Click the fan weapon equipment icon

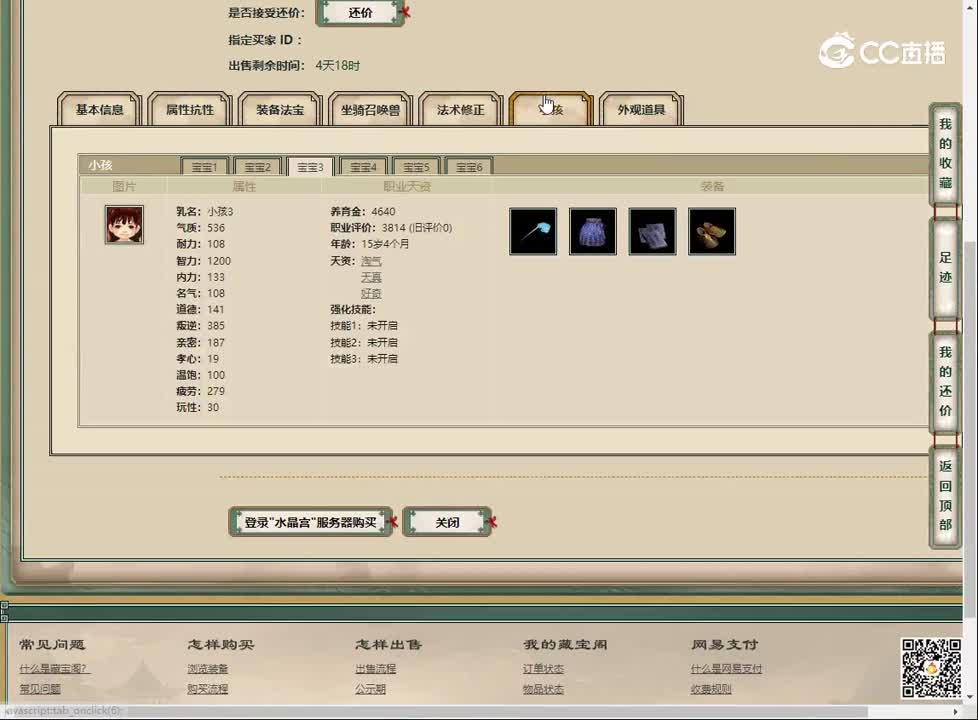pyautogui.click(x=533, y=231)
